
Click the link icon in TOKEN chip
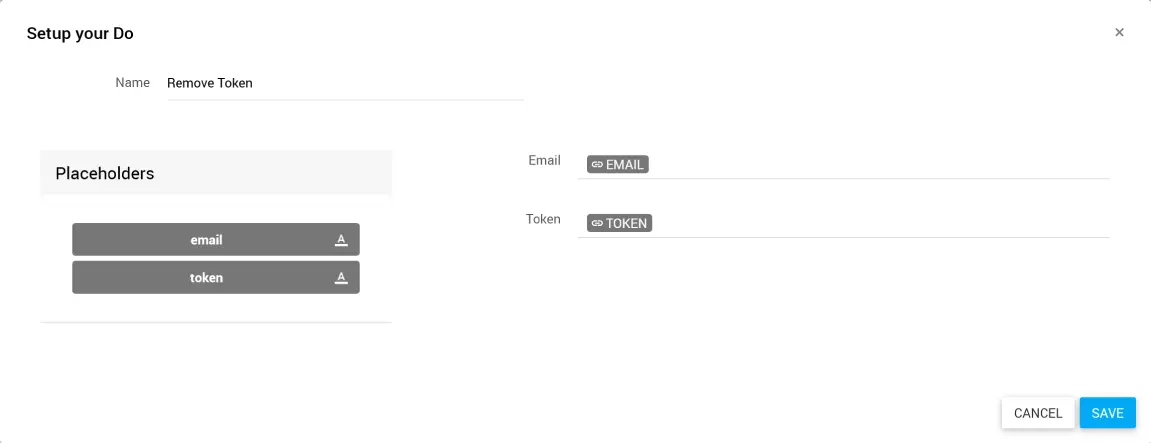[x=597, y=223]
